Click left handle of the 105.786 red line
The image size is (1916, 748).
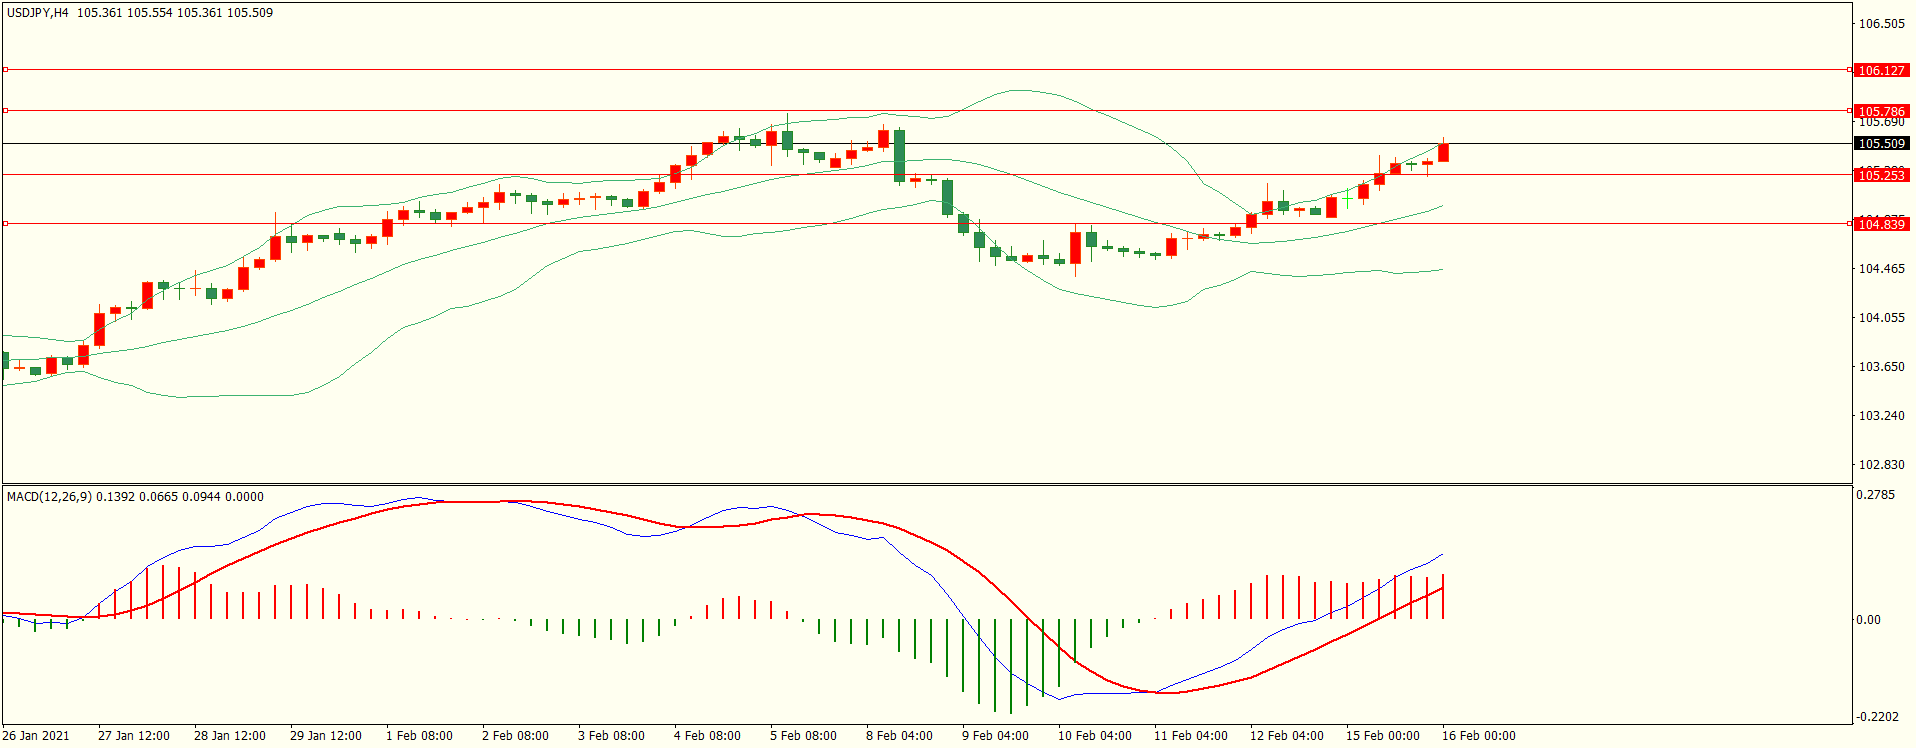click(x=5, y=110)
